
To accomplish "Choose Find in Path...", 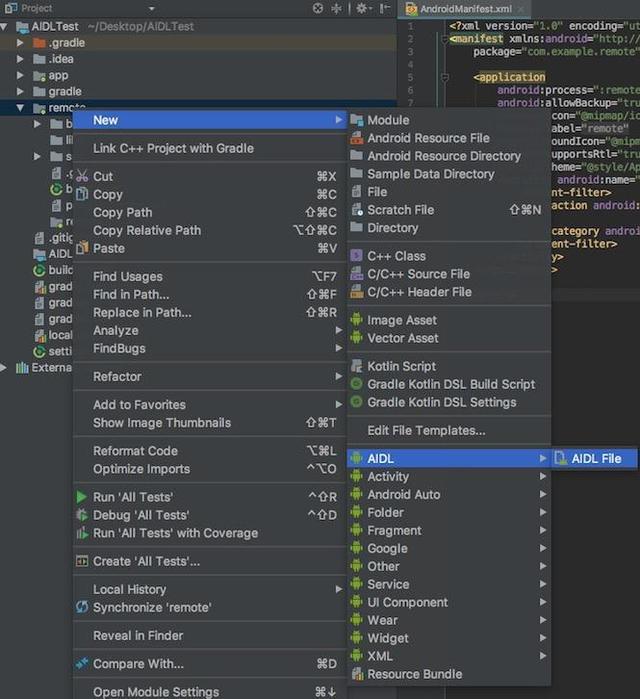I will click(210, 295).
